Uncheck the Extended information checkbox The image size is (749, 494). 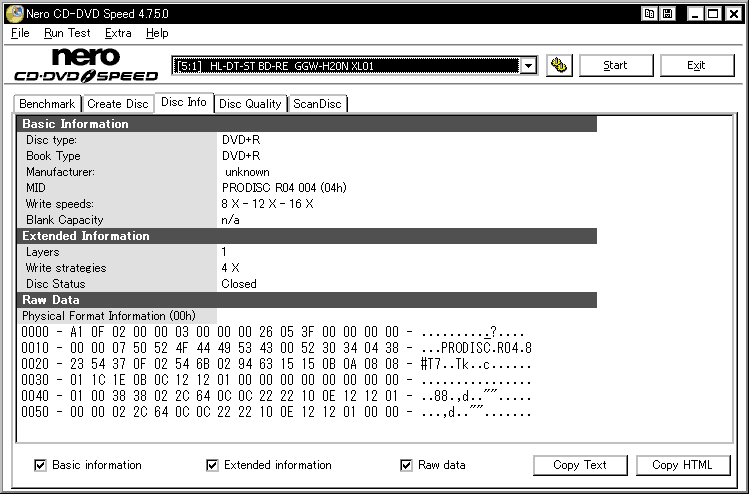click(212, 465)
